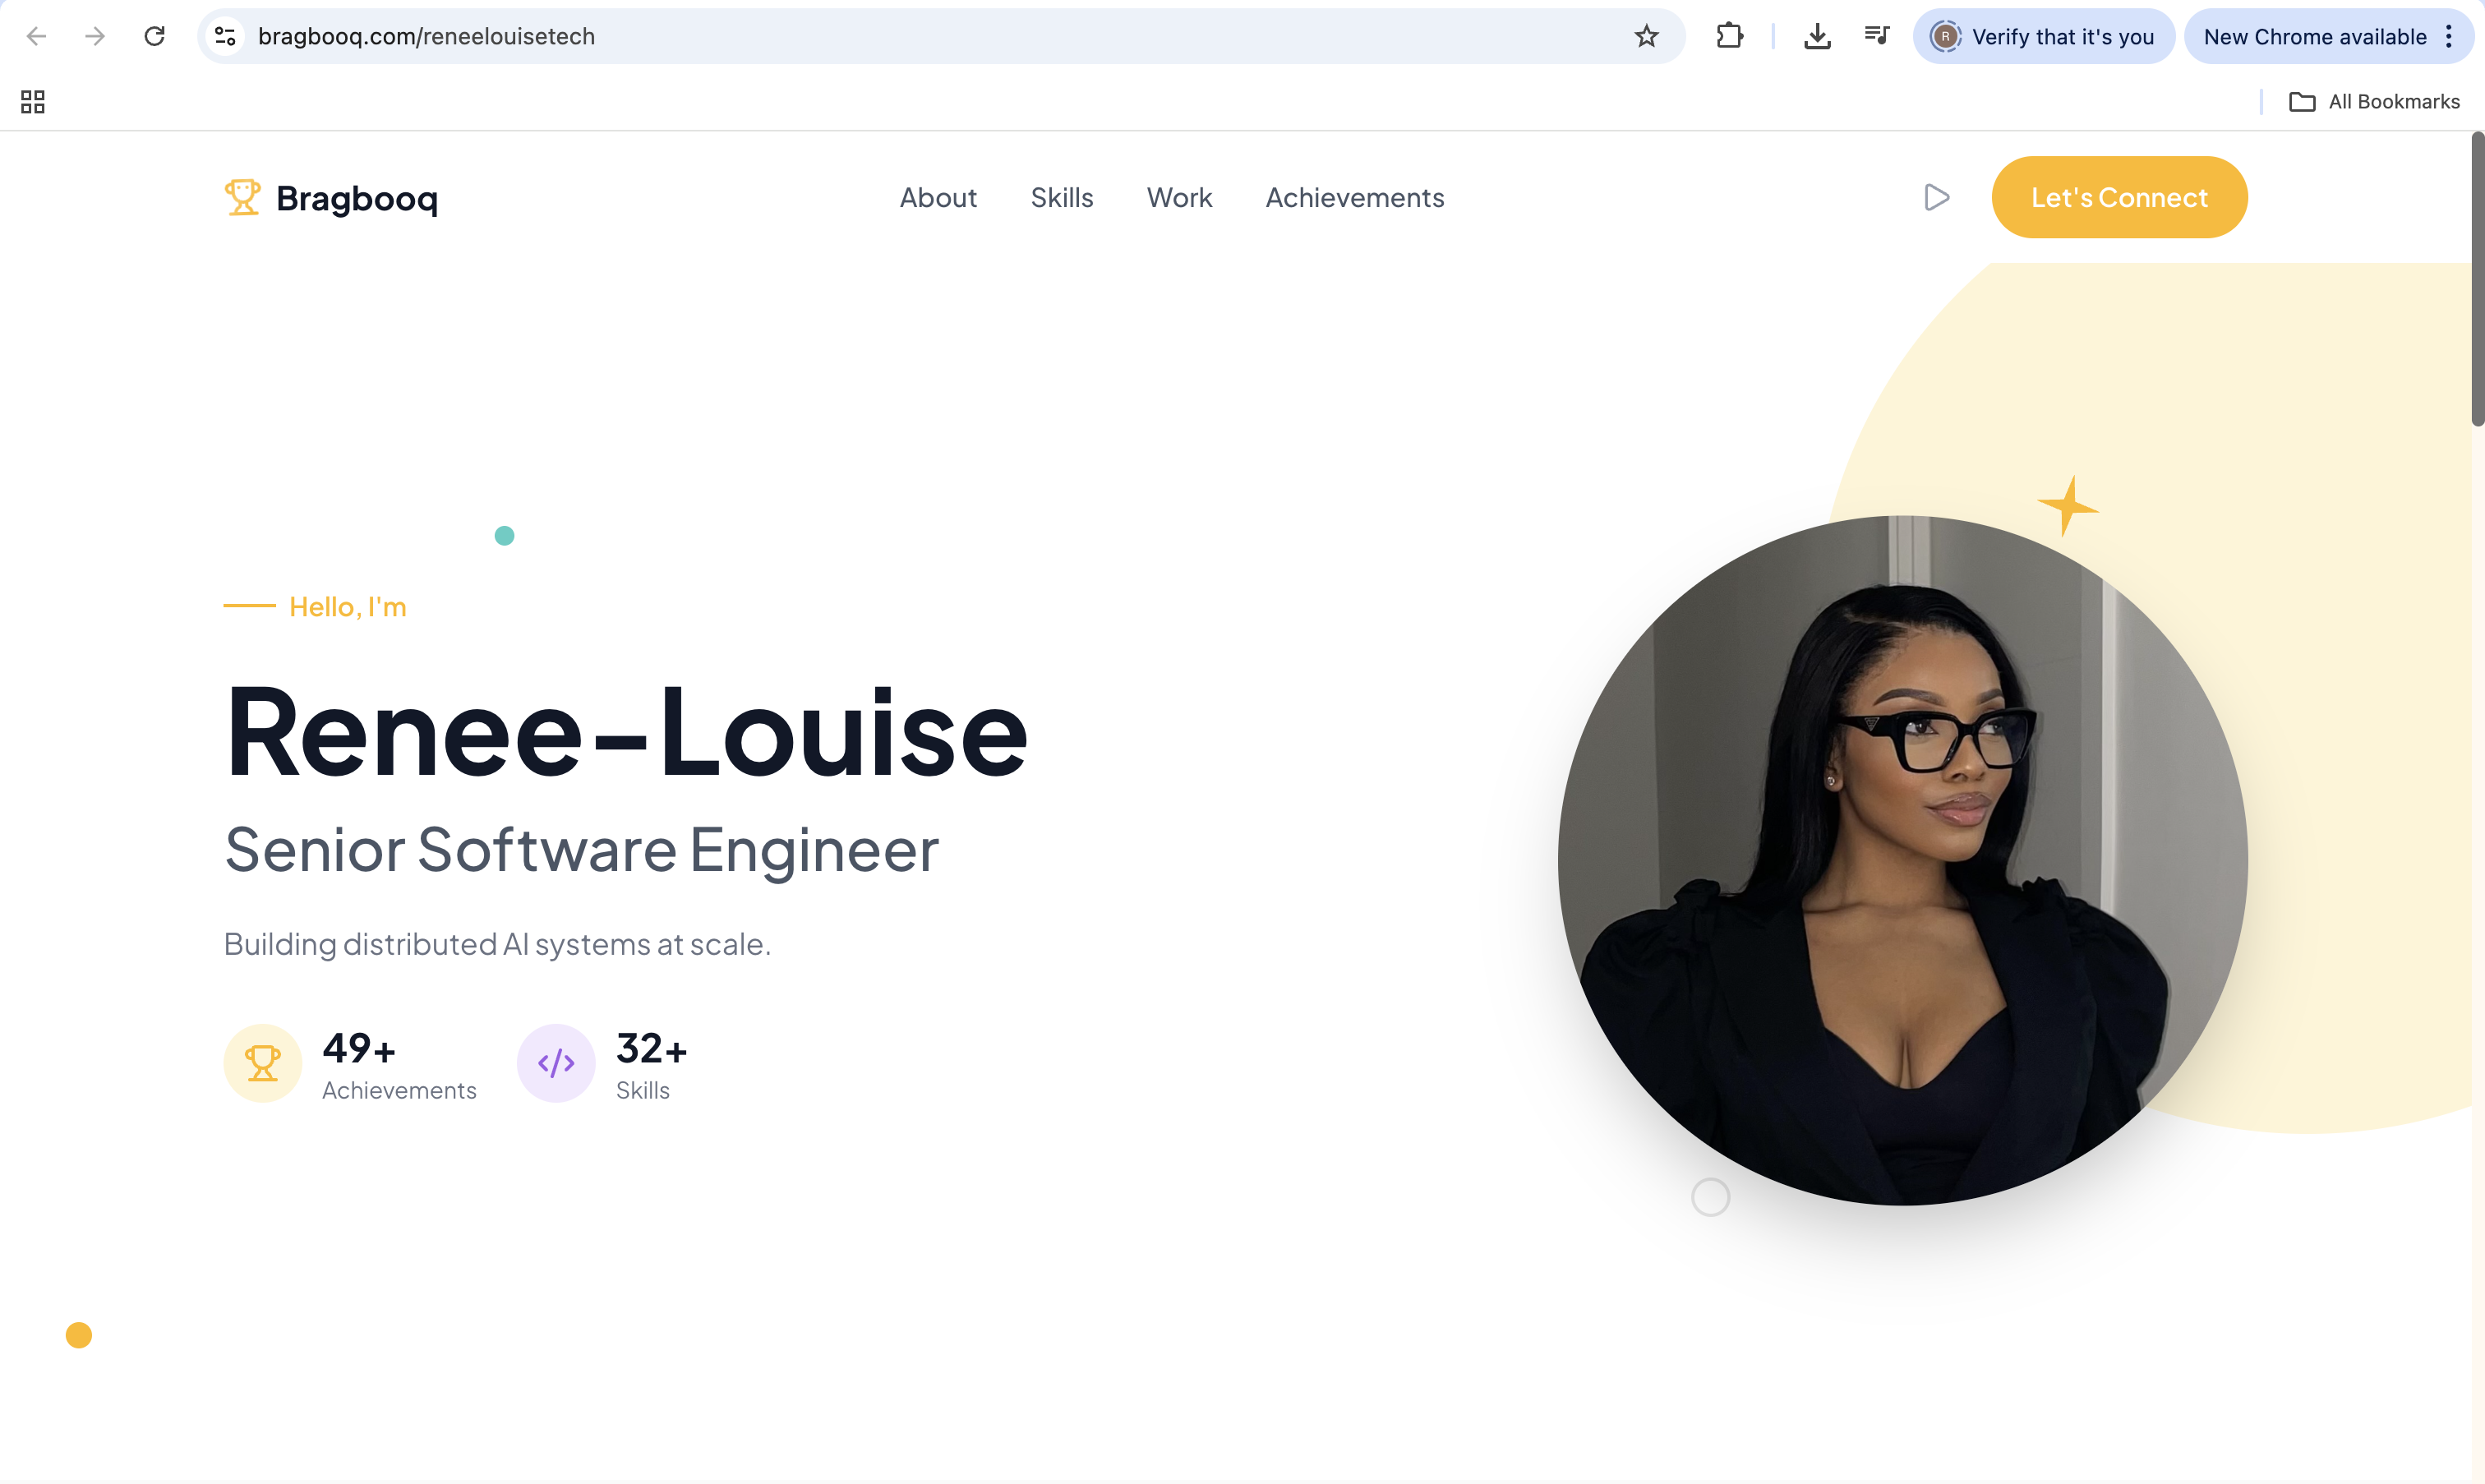Open the Work nav link
This screenshot has width=2485, height=1484.
[1179, 198]
